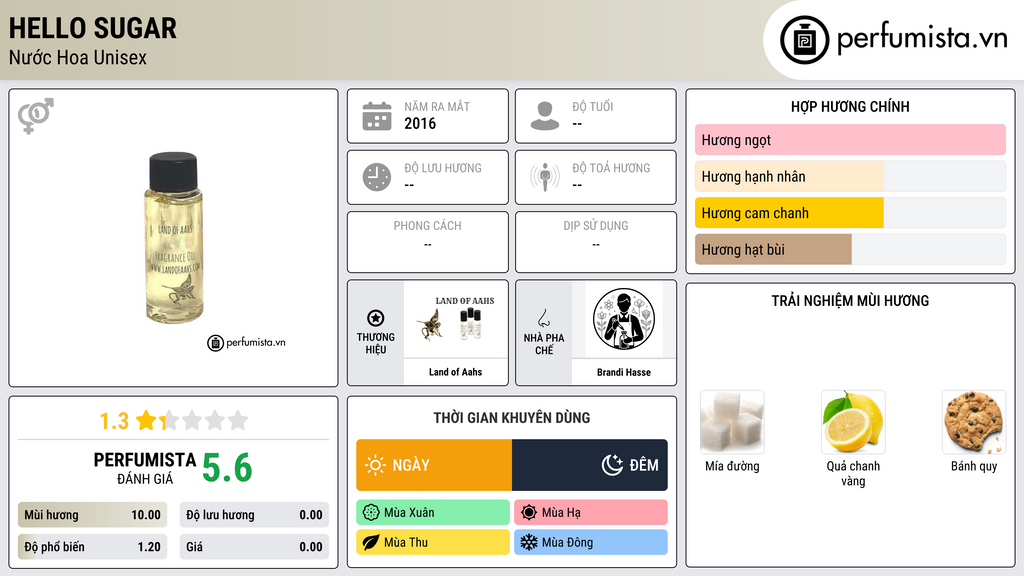Click the first yellow rating star

point(146,420)
